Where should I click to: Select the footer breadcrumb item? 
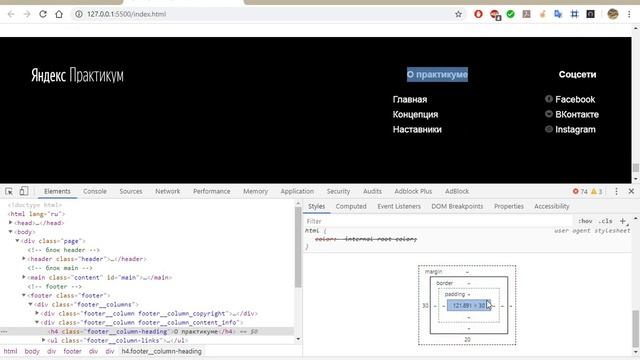click(x=72, y=351)
